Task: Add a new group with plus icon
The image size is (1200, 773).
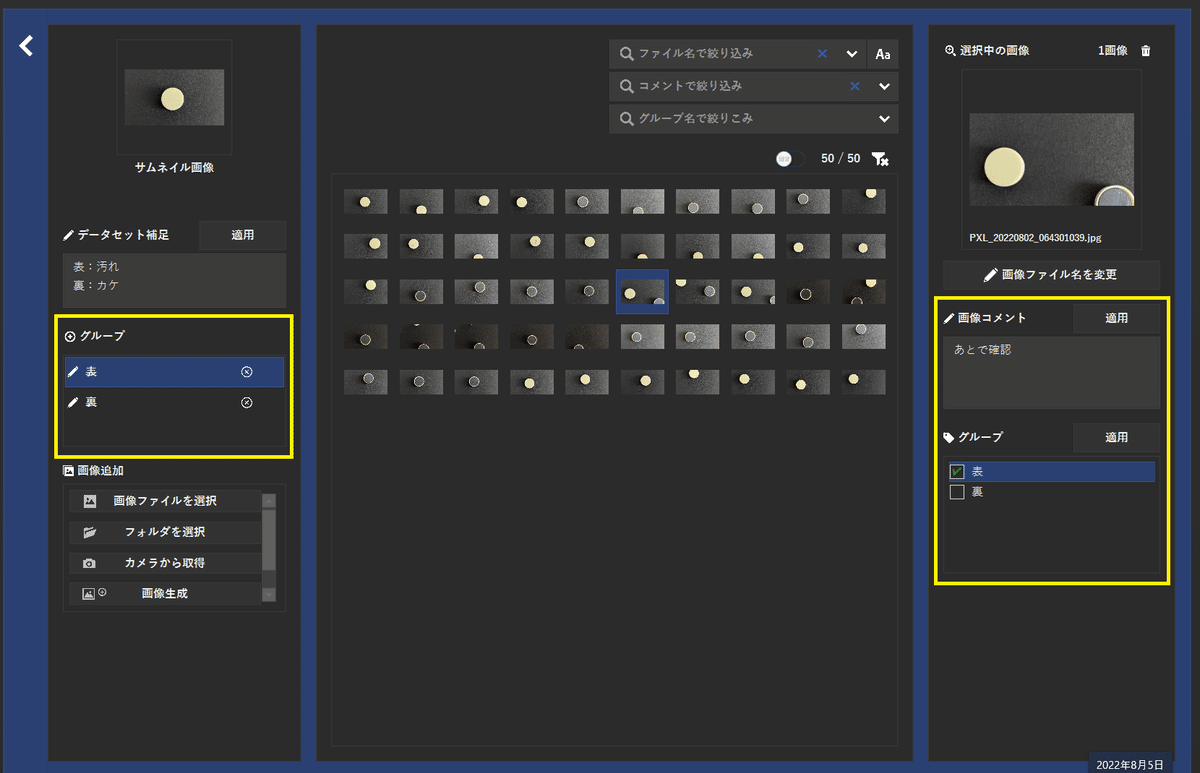Action: 70,337
